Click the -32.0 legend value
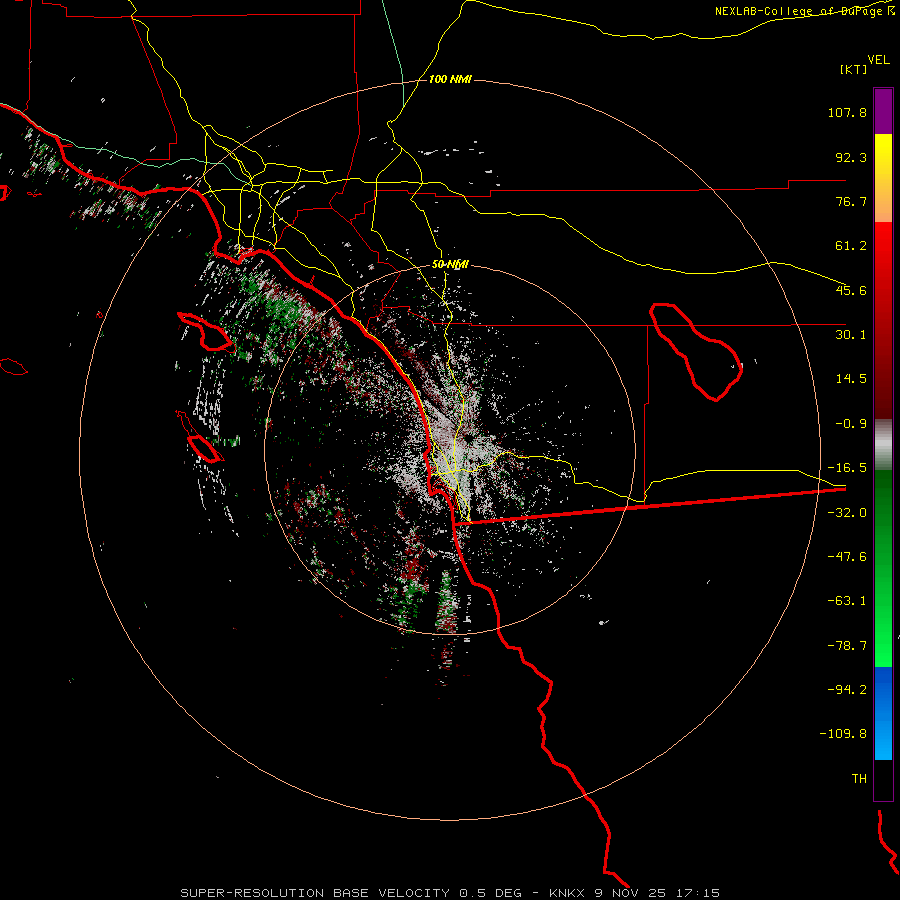Viewport: 900px width, 900px height. 847,513
